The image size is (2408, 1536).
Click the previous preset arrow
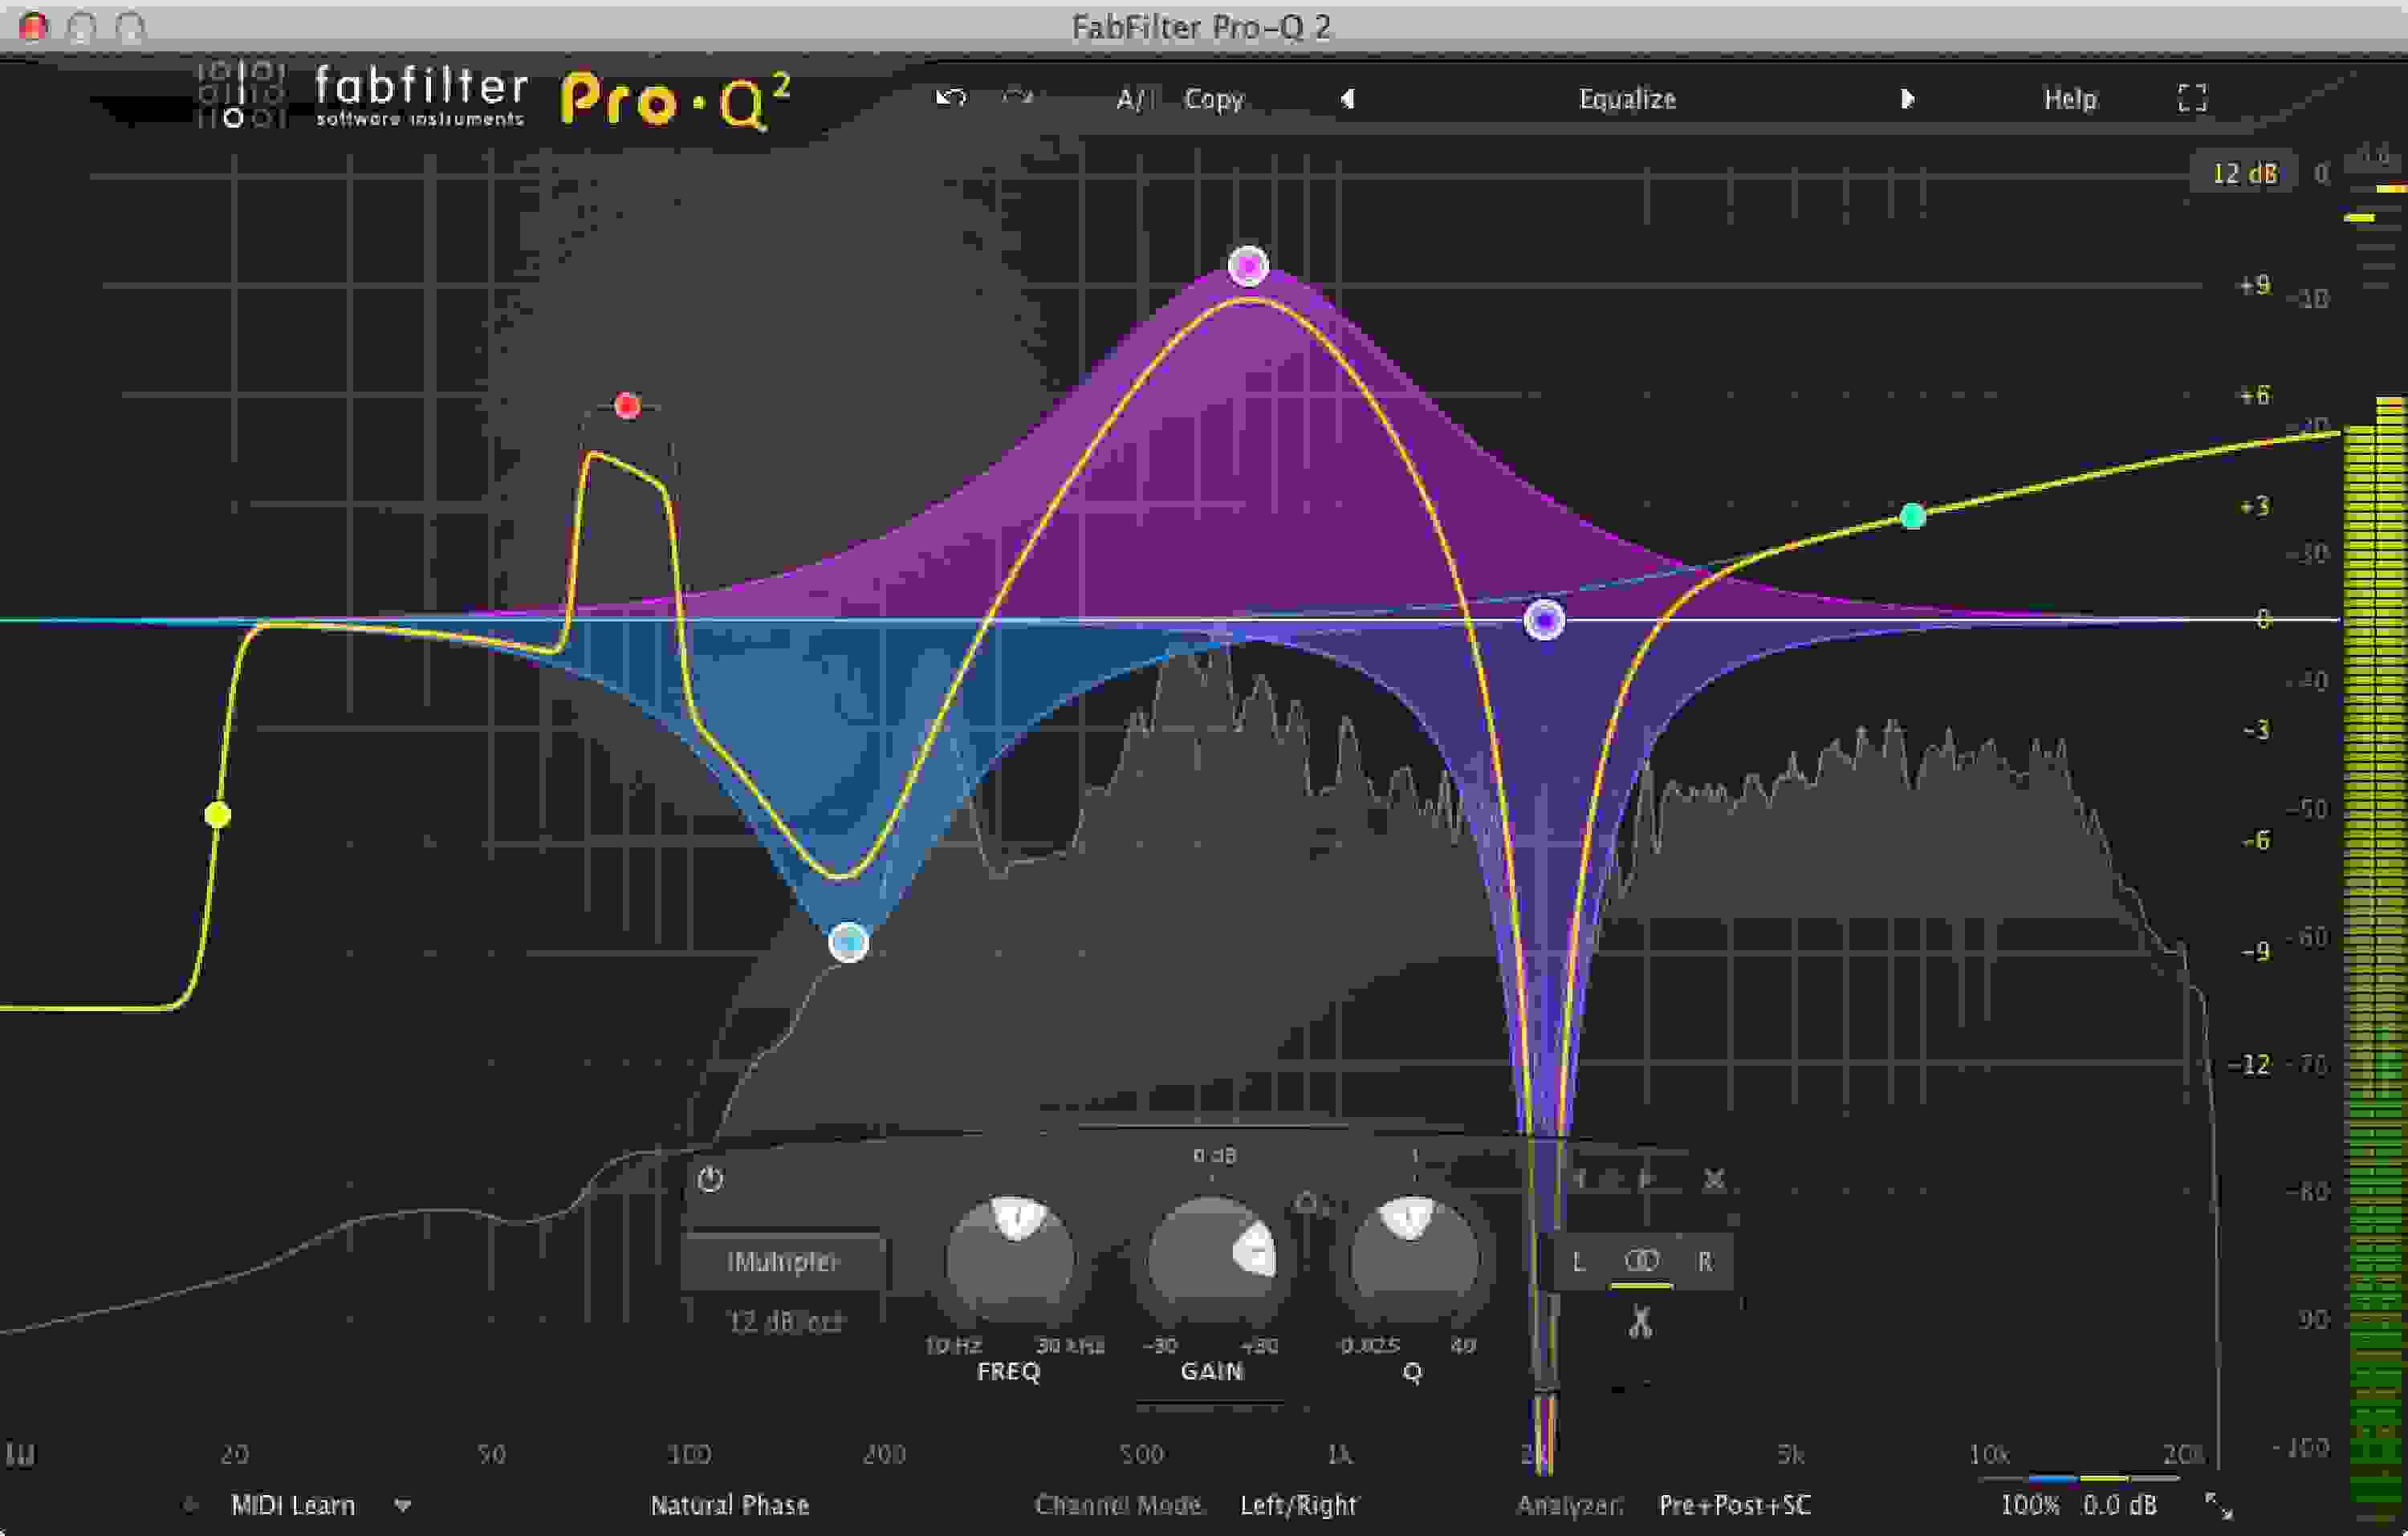(x=1348, y=99)
